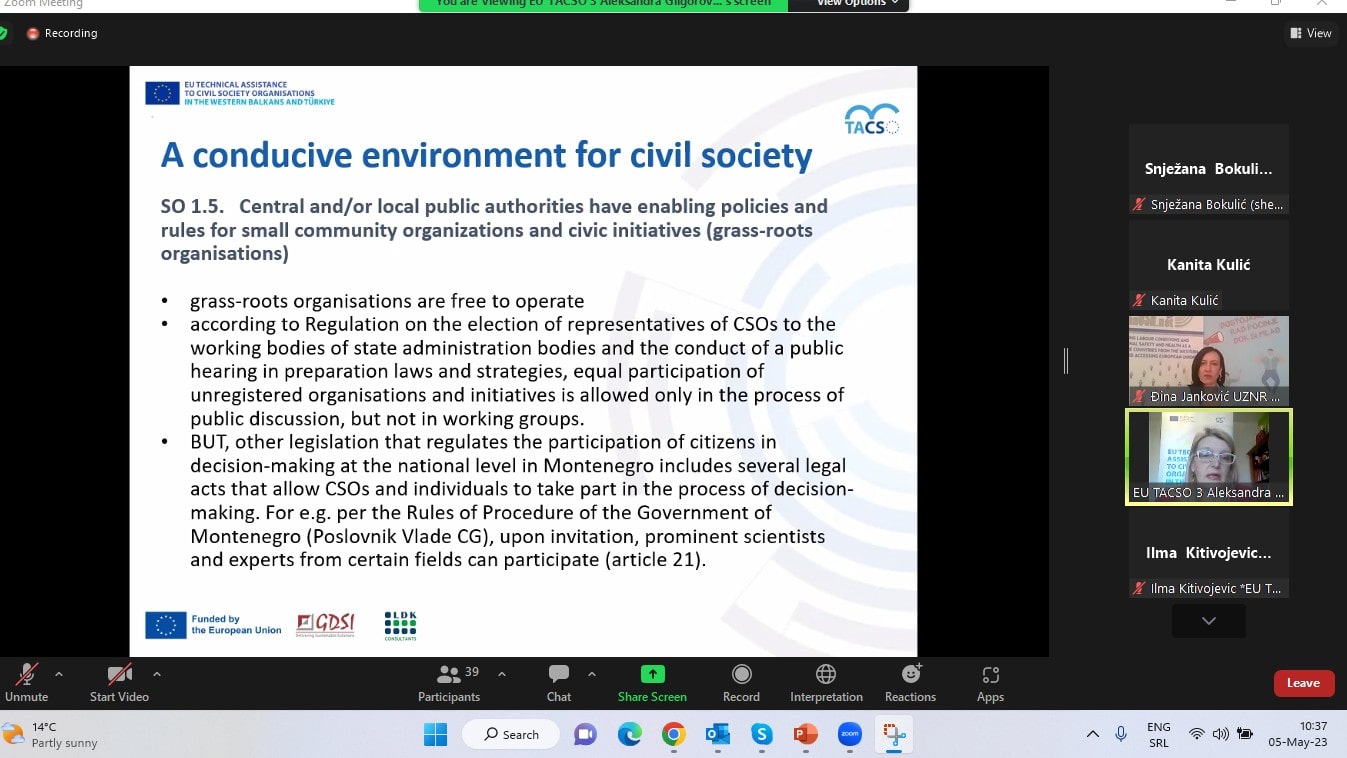Click green encryption shield icon

point(3,33)
